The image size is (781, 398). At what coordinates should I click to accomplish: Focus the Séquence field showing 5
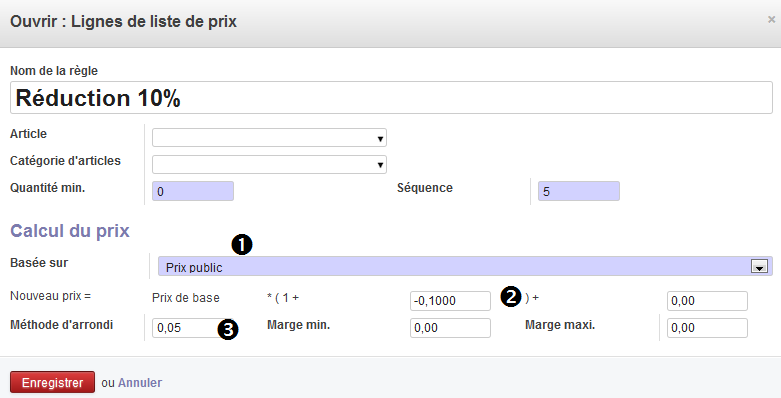coord(579,191)
